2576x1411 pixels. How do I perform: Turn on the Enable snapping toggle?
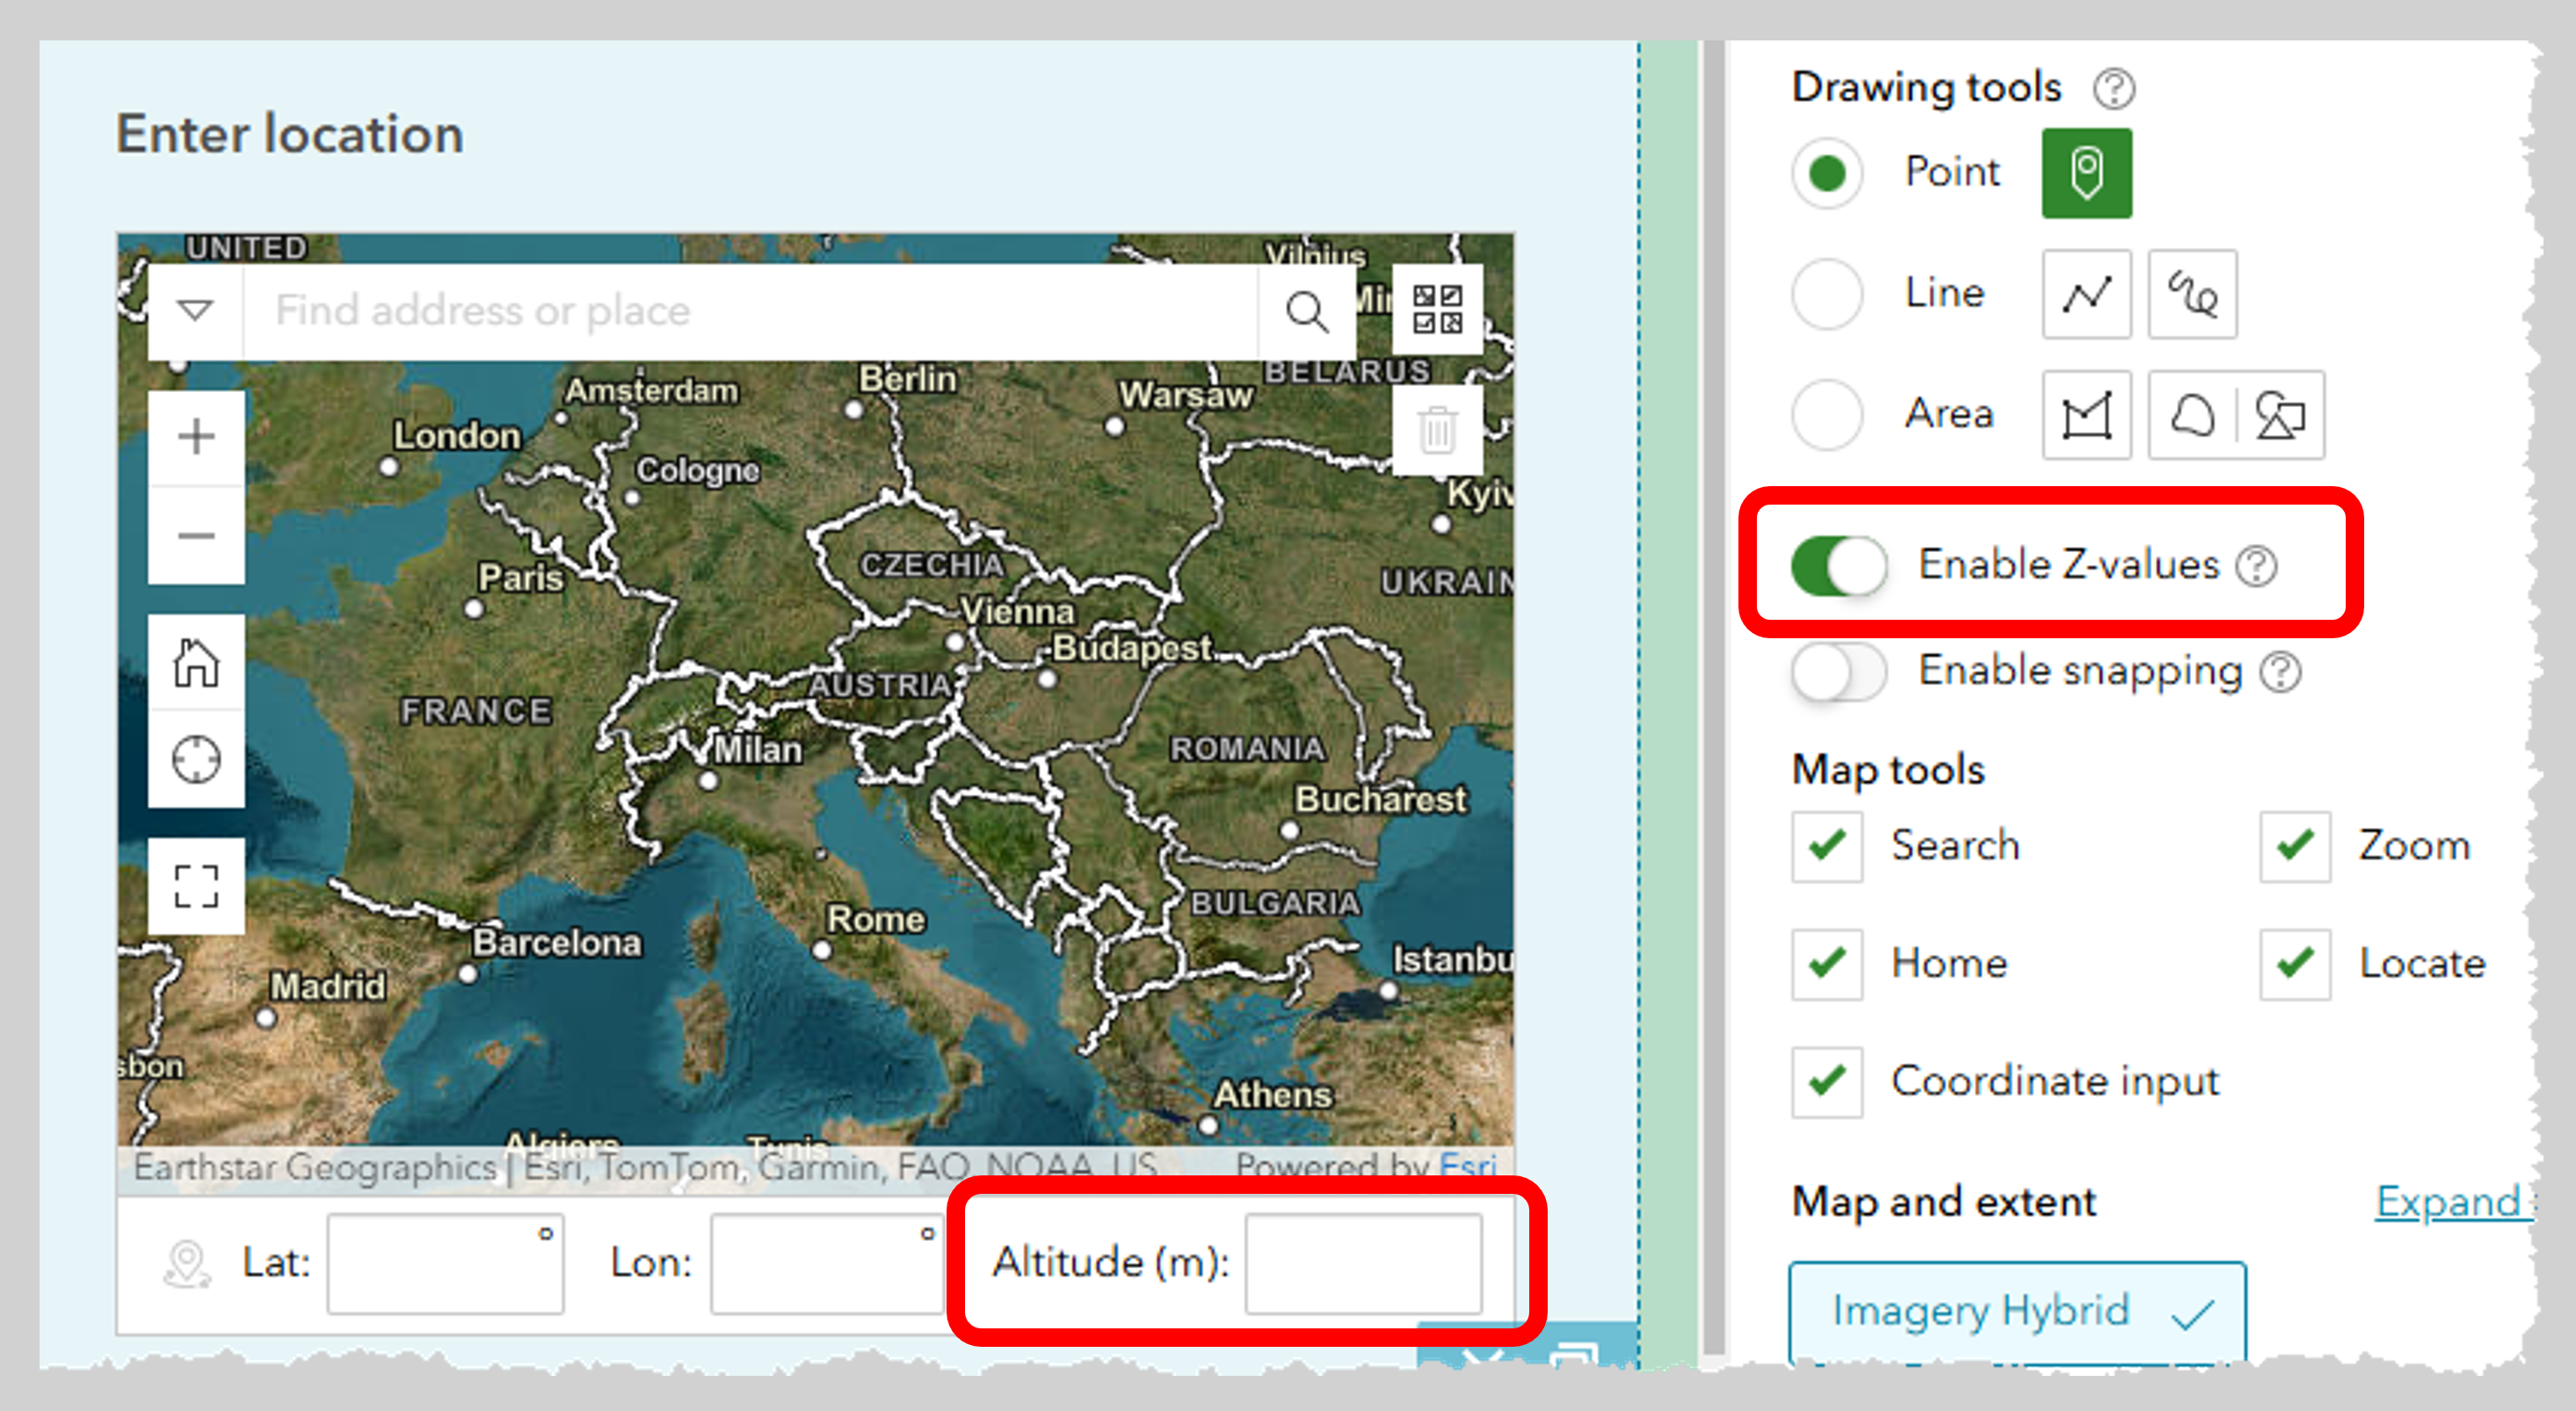click(1838, 671)
